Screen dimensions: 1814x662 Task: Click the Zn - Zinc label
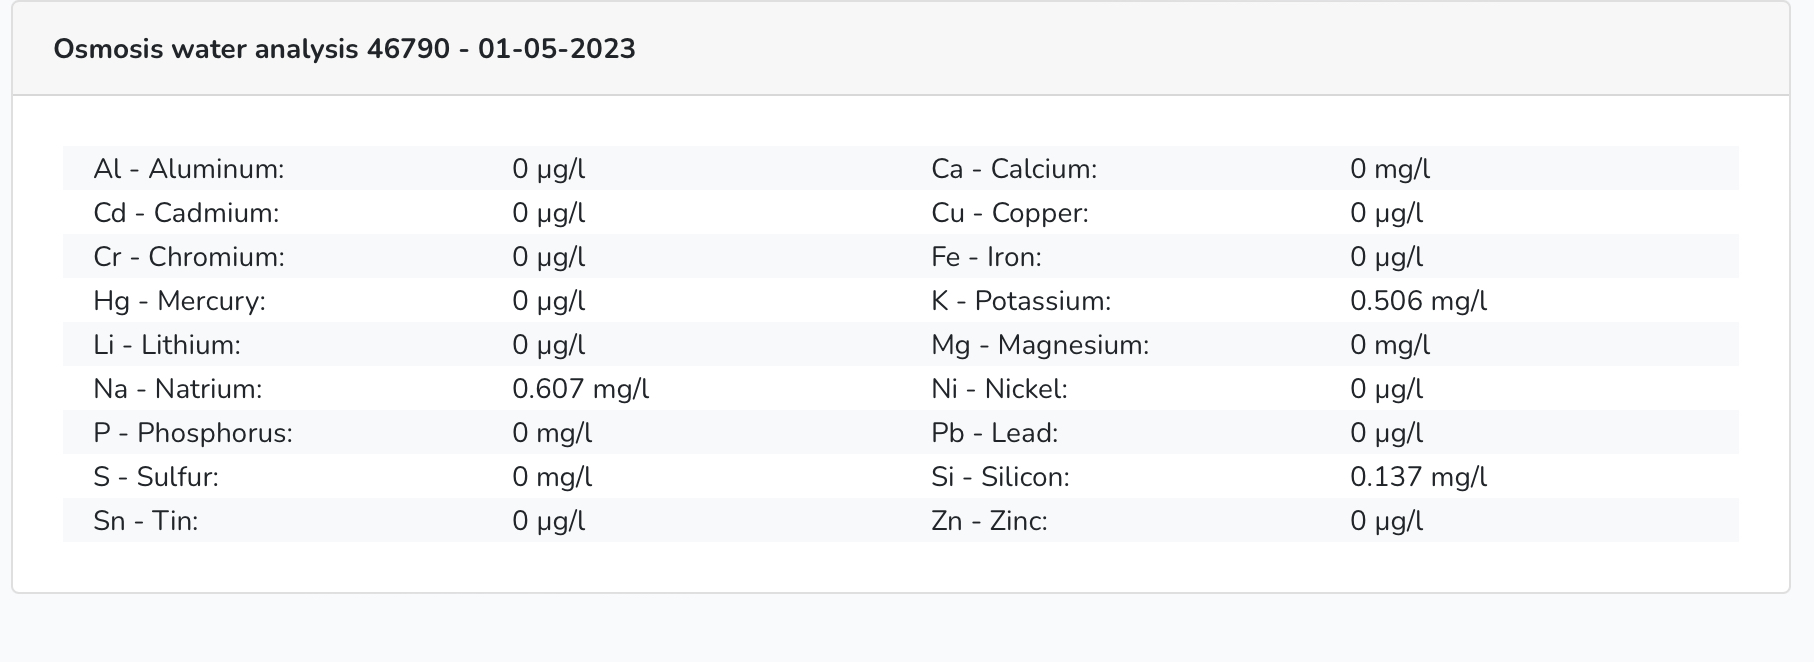[x=989, y=521]
